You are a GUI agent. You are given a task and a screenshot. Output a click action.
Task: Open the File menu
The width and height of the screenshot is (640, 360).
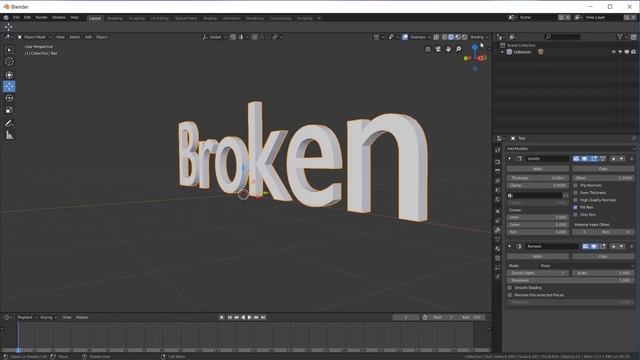click(16, 18)
